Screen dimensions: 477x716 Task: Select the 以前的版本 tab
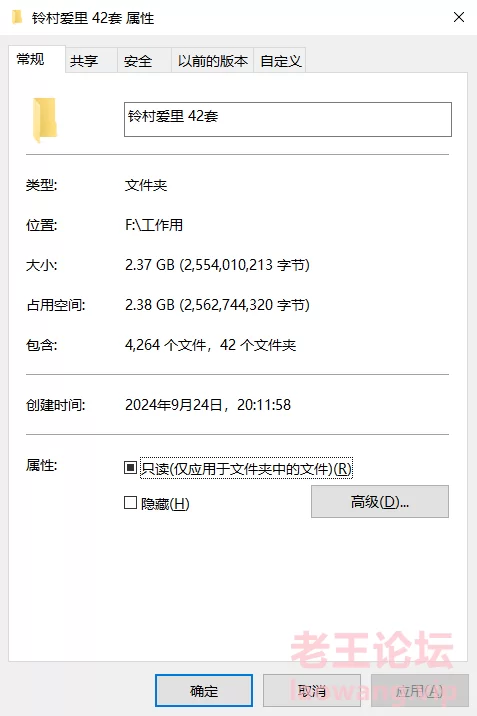pos(212,60)
